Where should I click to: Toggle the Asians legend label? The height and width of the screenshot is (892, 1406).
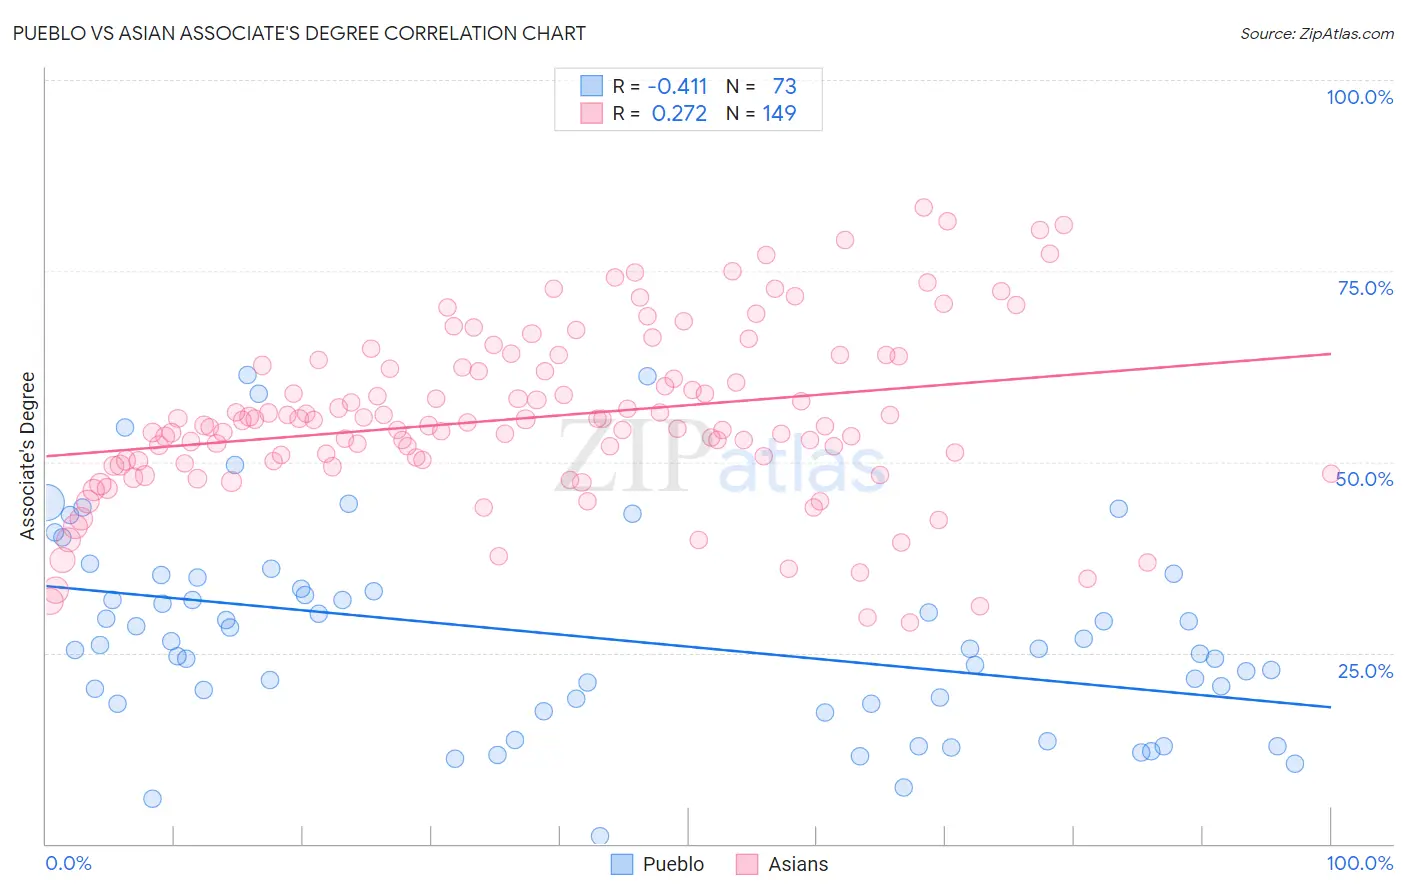coord(798,864)
